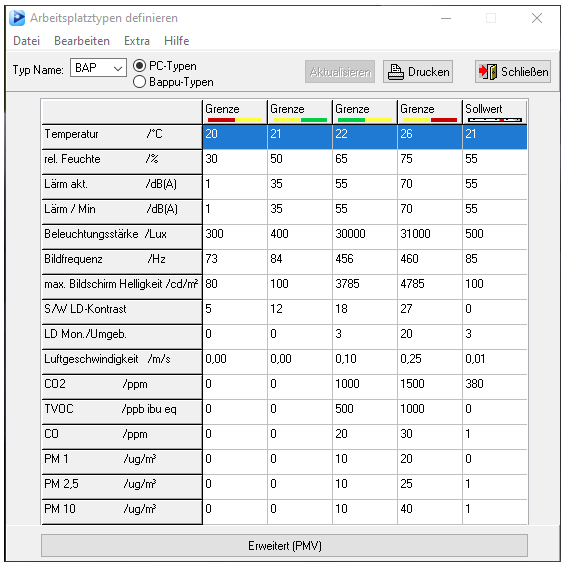The width and height of the screenshot is (565, 567).
Task: Click the printer icon on Drucken button
Action: [395, 72]
